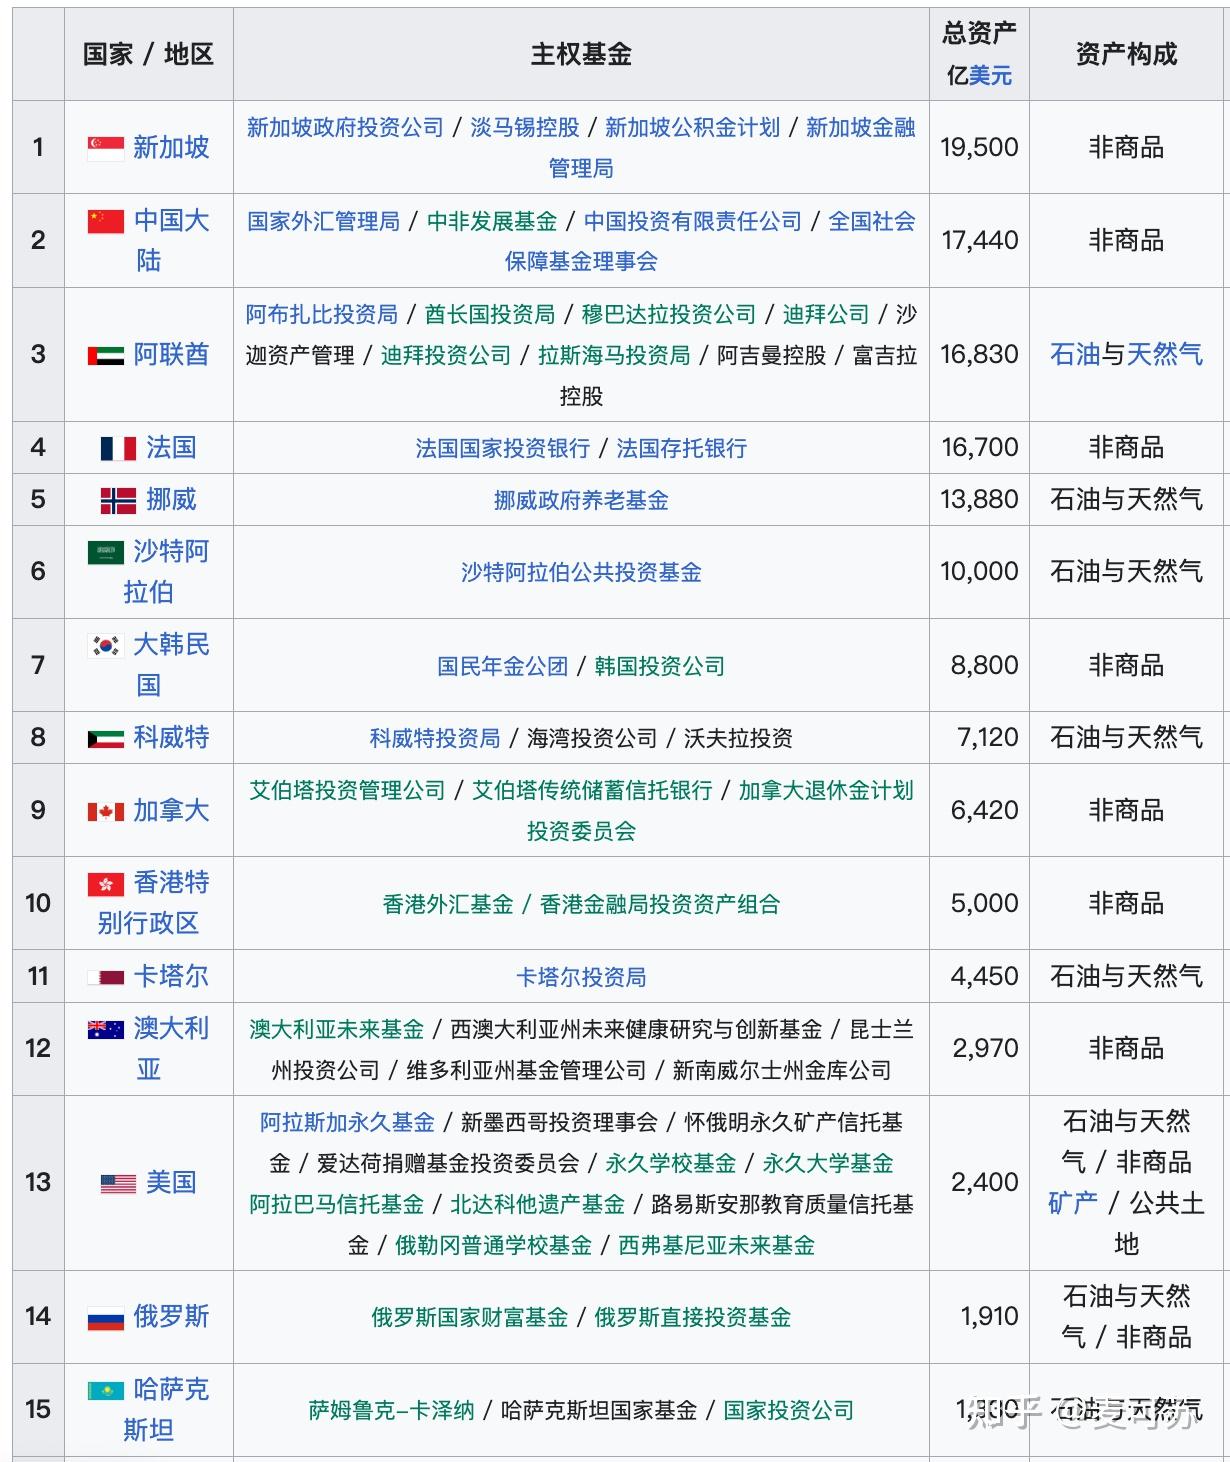The image size is (1230, 1462).
Task: Click the France flag icon
Action: click(117, 448)
